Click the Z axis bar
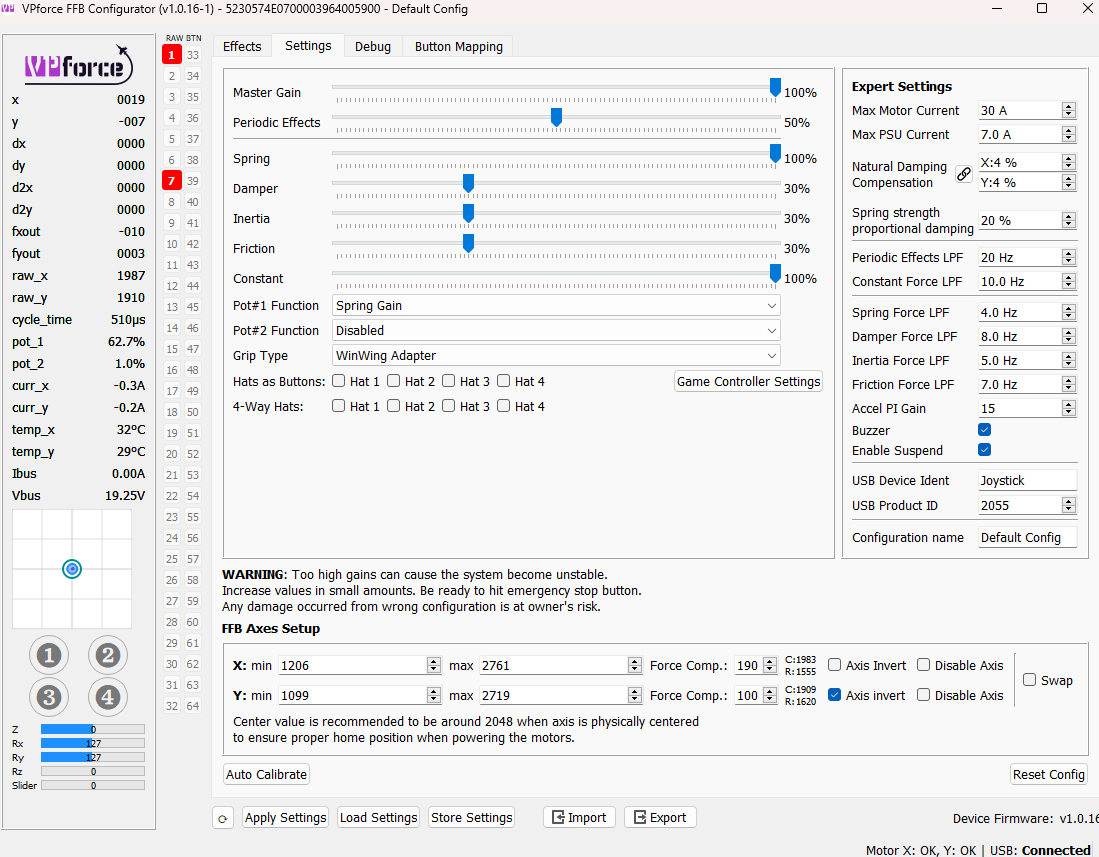 tap(93, 729)
